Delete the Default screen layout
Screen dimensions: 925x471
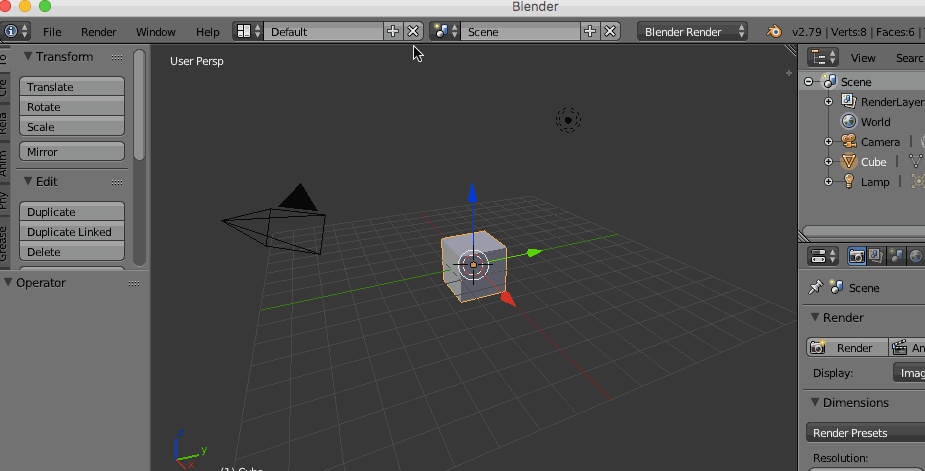tap(414, 31)
